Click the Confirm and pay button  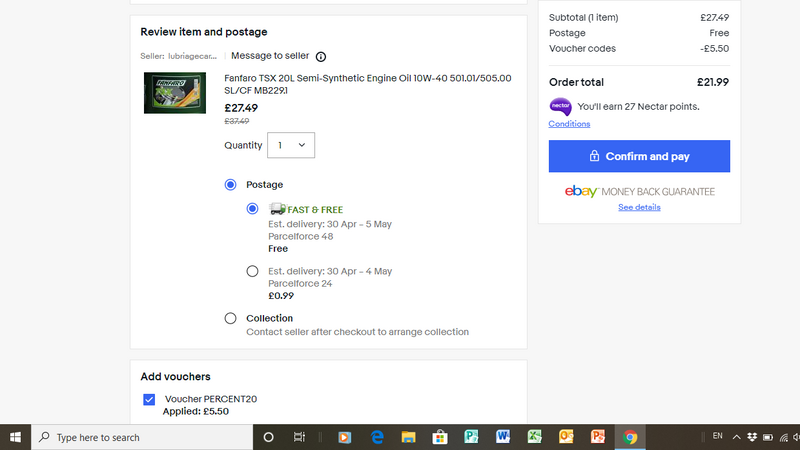click(x=639, y=156)
